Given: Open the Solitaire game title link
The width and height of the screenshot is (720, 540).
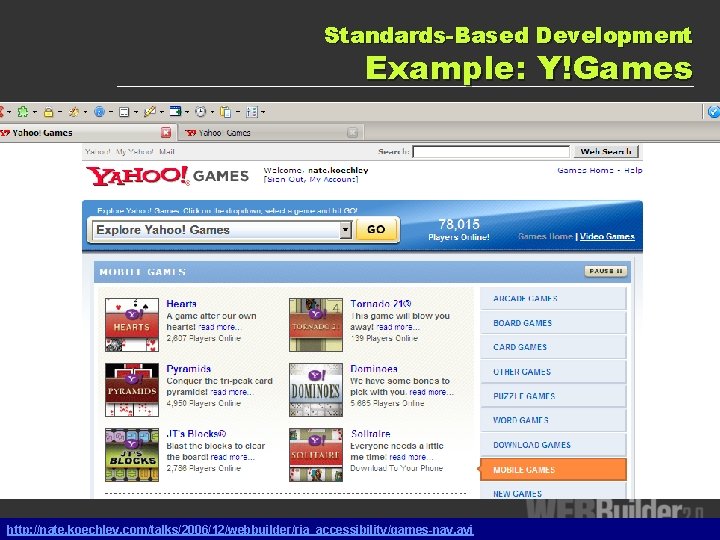Looking at the screenshot, I should (371, 434).
